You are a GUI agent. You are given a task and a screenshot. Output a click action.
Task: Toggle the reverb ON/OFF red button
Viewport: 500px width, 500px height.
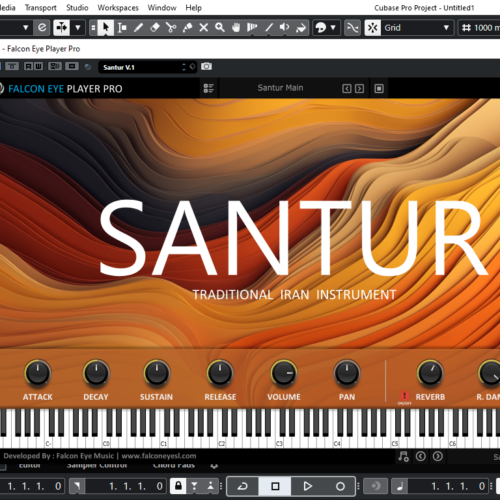pyautogui.click(x=404, y=396)
